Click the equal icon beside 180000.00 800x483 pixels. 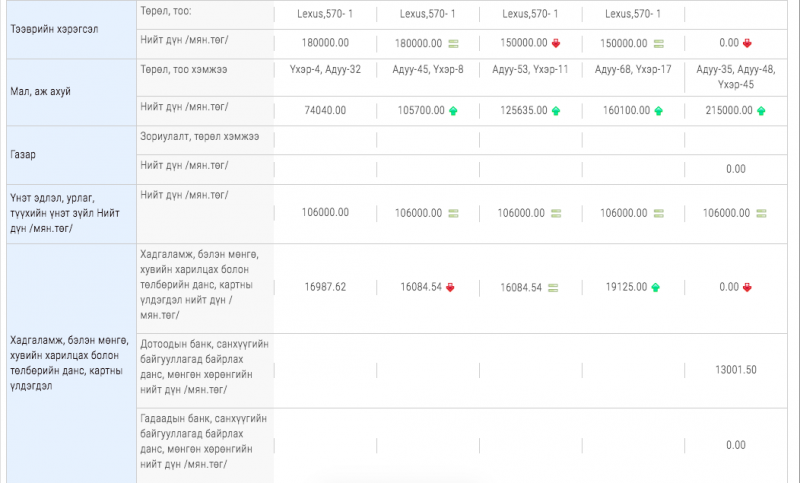453,44
